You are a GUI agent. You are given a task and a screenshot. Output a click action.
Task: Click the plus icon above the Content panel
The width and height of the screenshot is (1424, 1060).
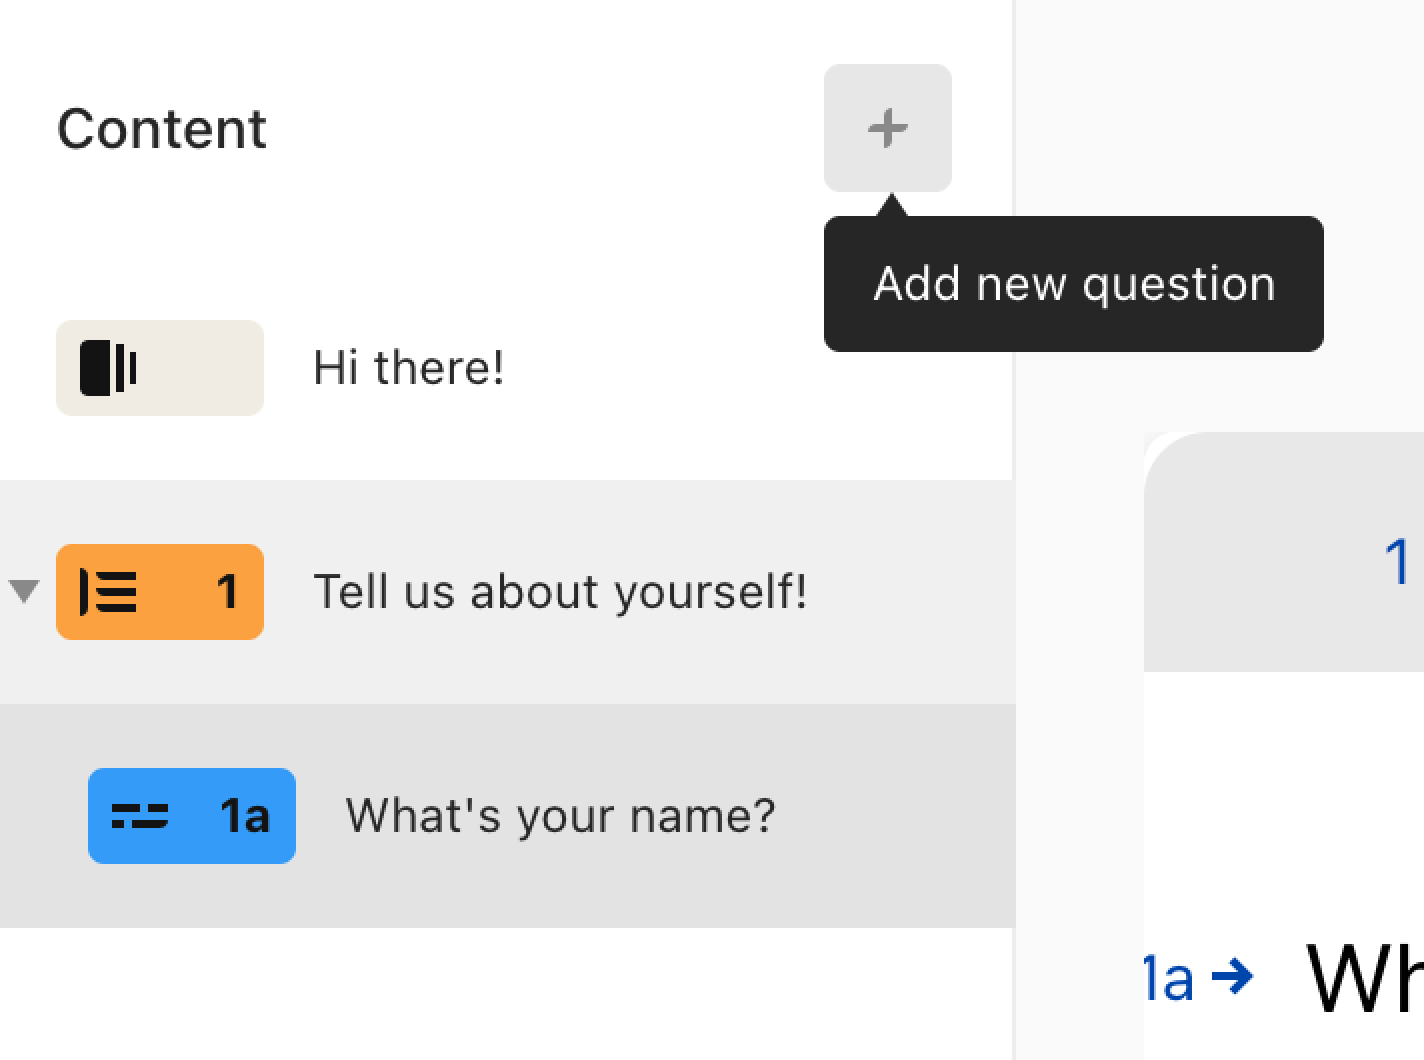pyautogui.click(x=887, y=128)
